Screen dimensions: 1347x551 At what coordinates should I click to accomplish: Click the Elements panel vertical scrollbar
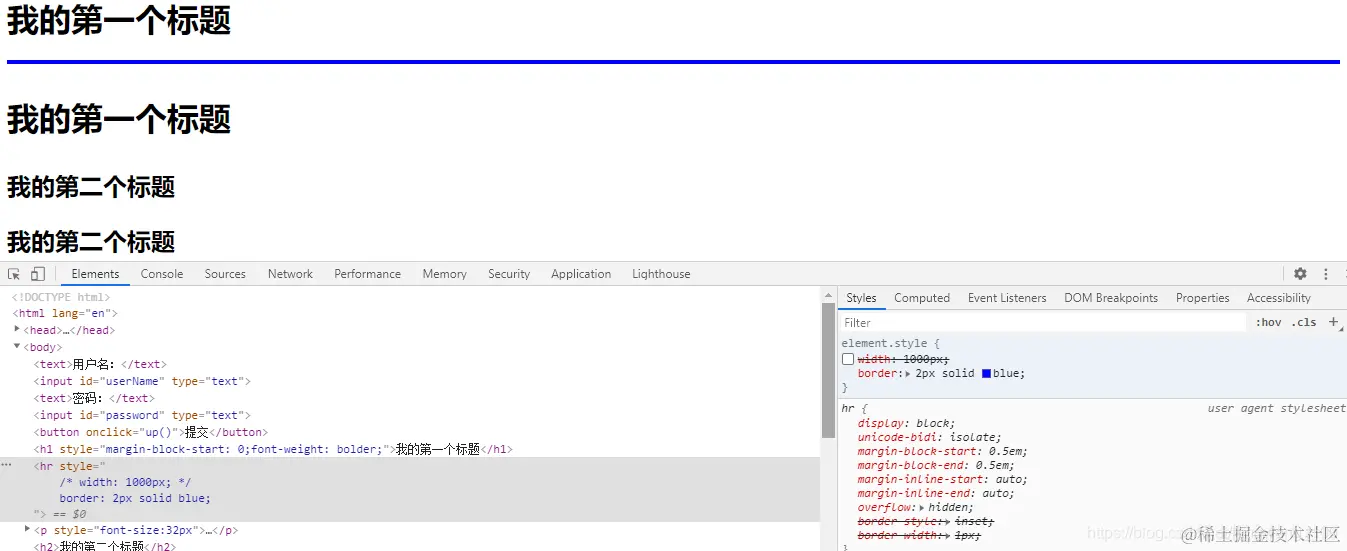(828, 370)
